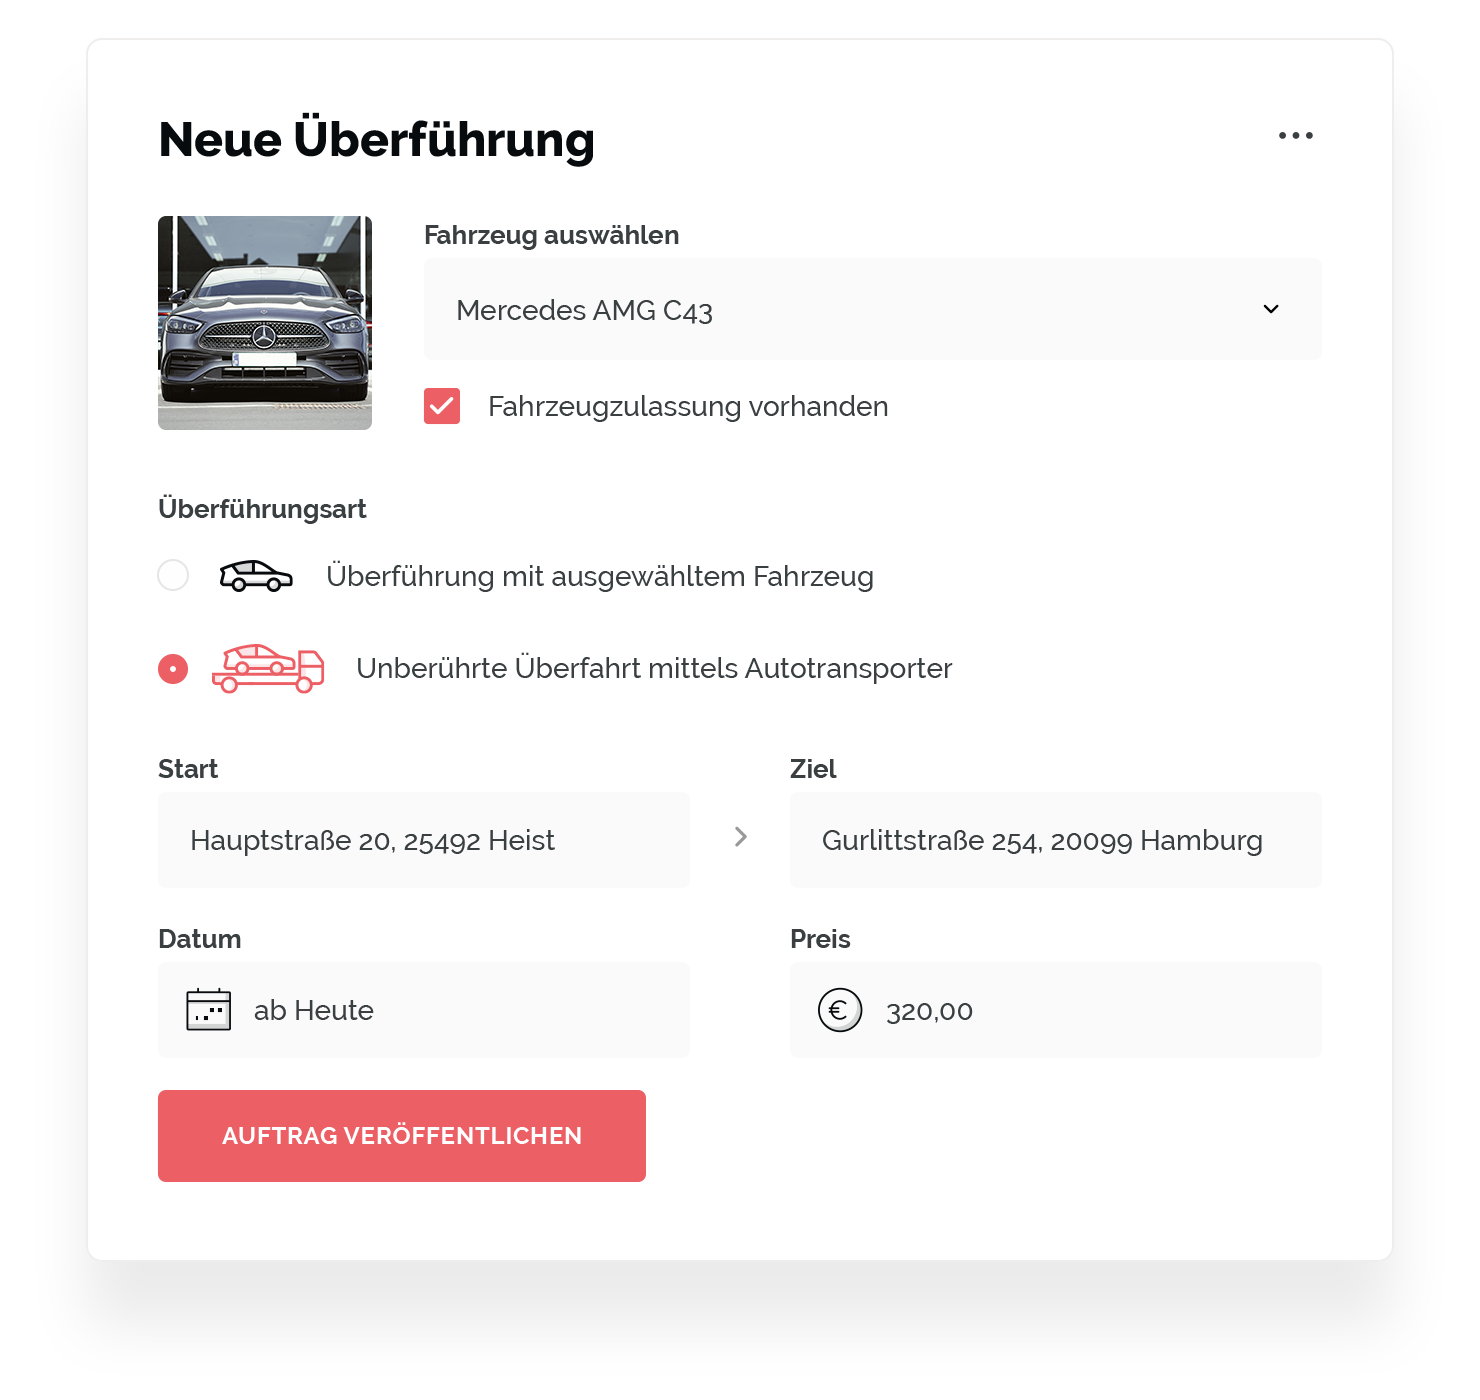Click the Überführung mit ausgewähltem Fahrzeug label

(x=600, y=577)
